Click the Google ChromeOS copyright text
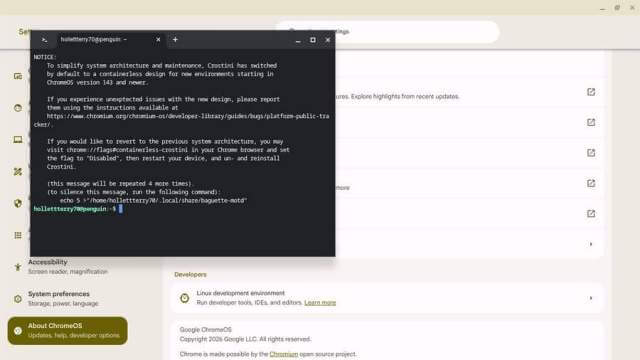640x360 pixels. tap(245, 339)
